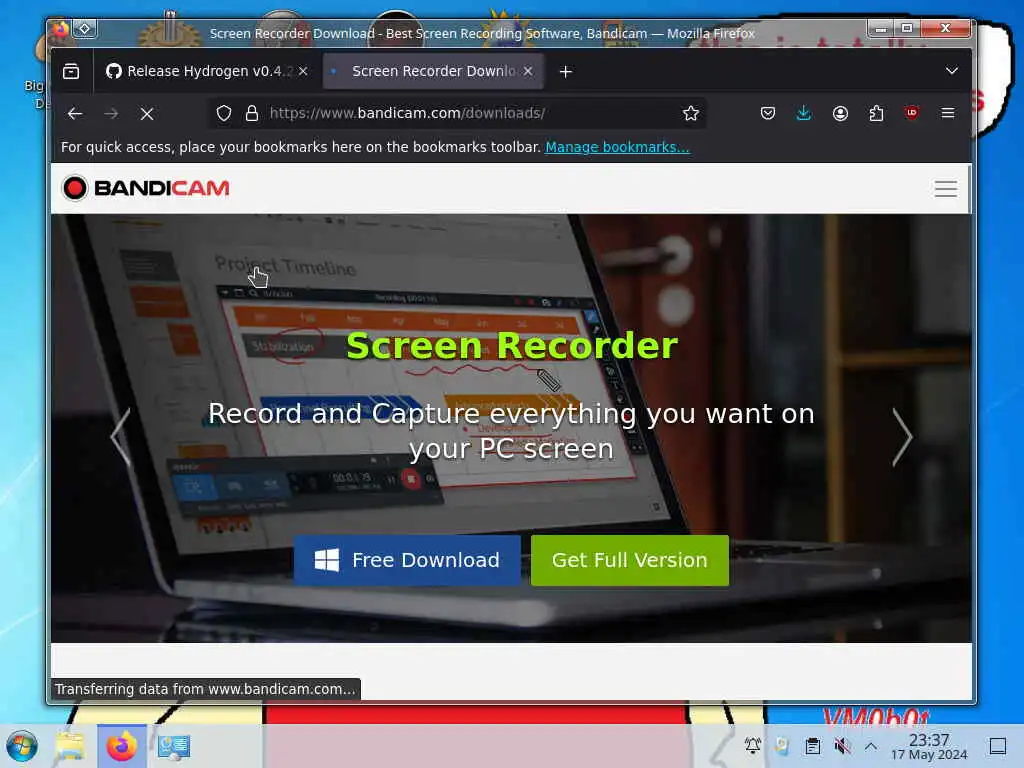This screenshot has height=768, width=1024.
Task: Follow the Manage bookmarks link
Action: point(617,147)
